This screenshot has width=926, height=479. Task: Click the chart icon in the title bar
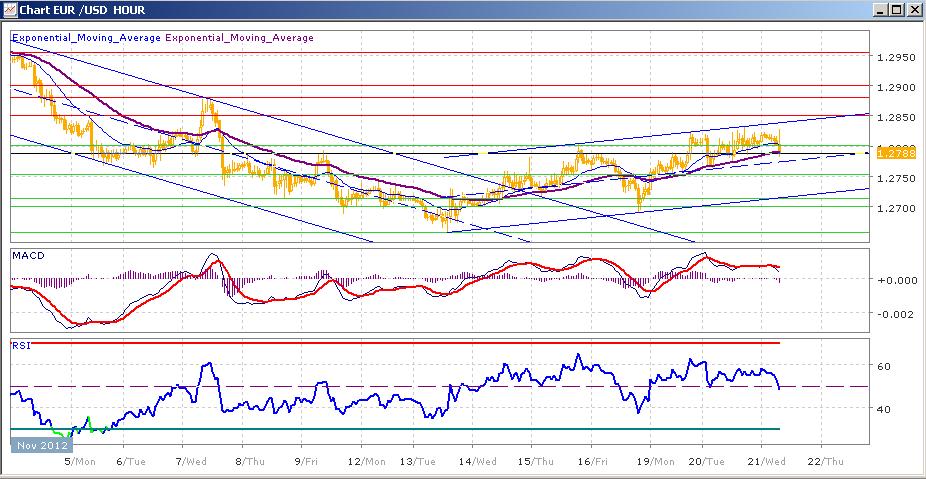point(10,10)
